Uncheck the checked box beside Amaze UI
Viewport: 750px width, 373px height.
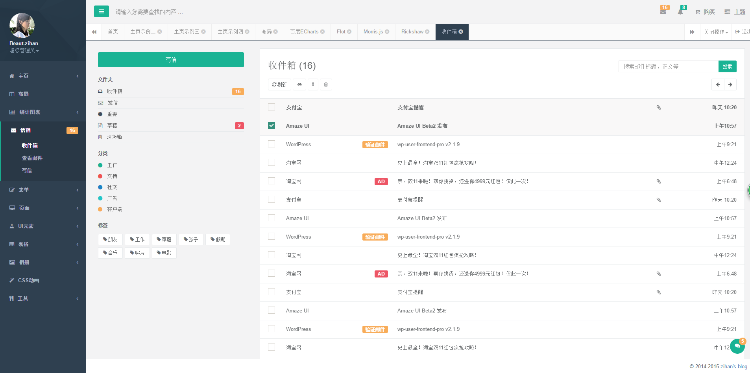(272, 126)
